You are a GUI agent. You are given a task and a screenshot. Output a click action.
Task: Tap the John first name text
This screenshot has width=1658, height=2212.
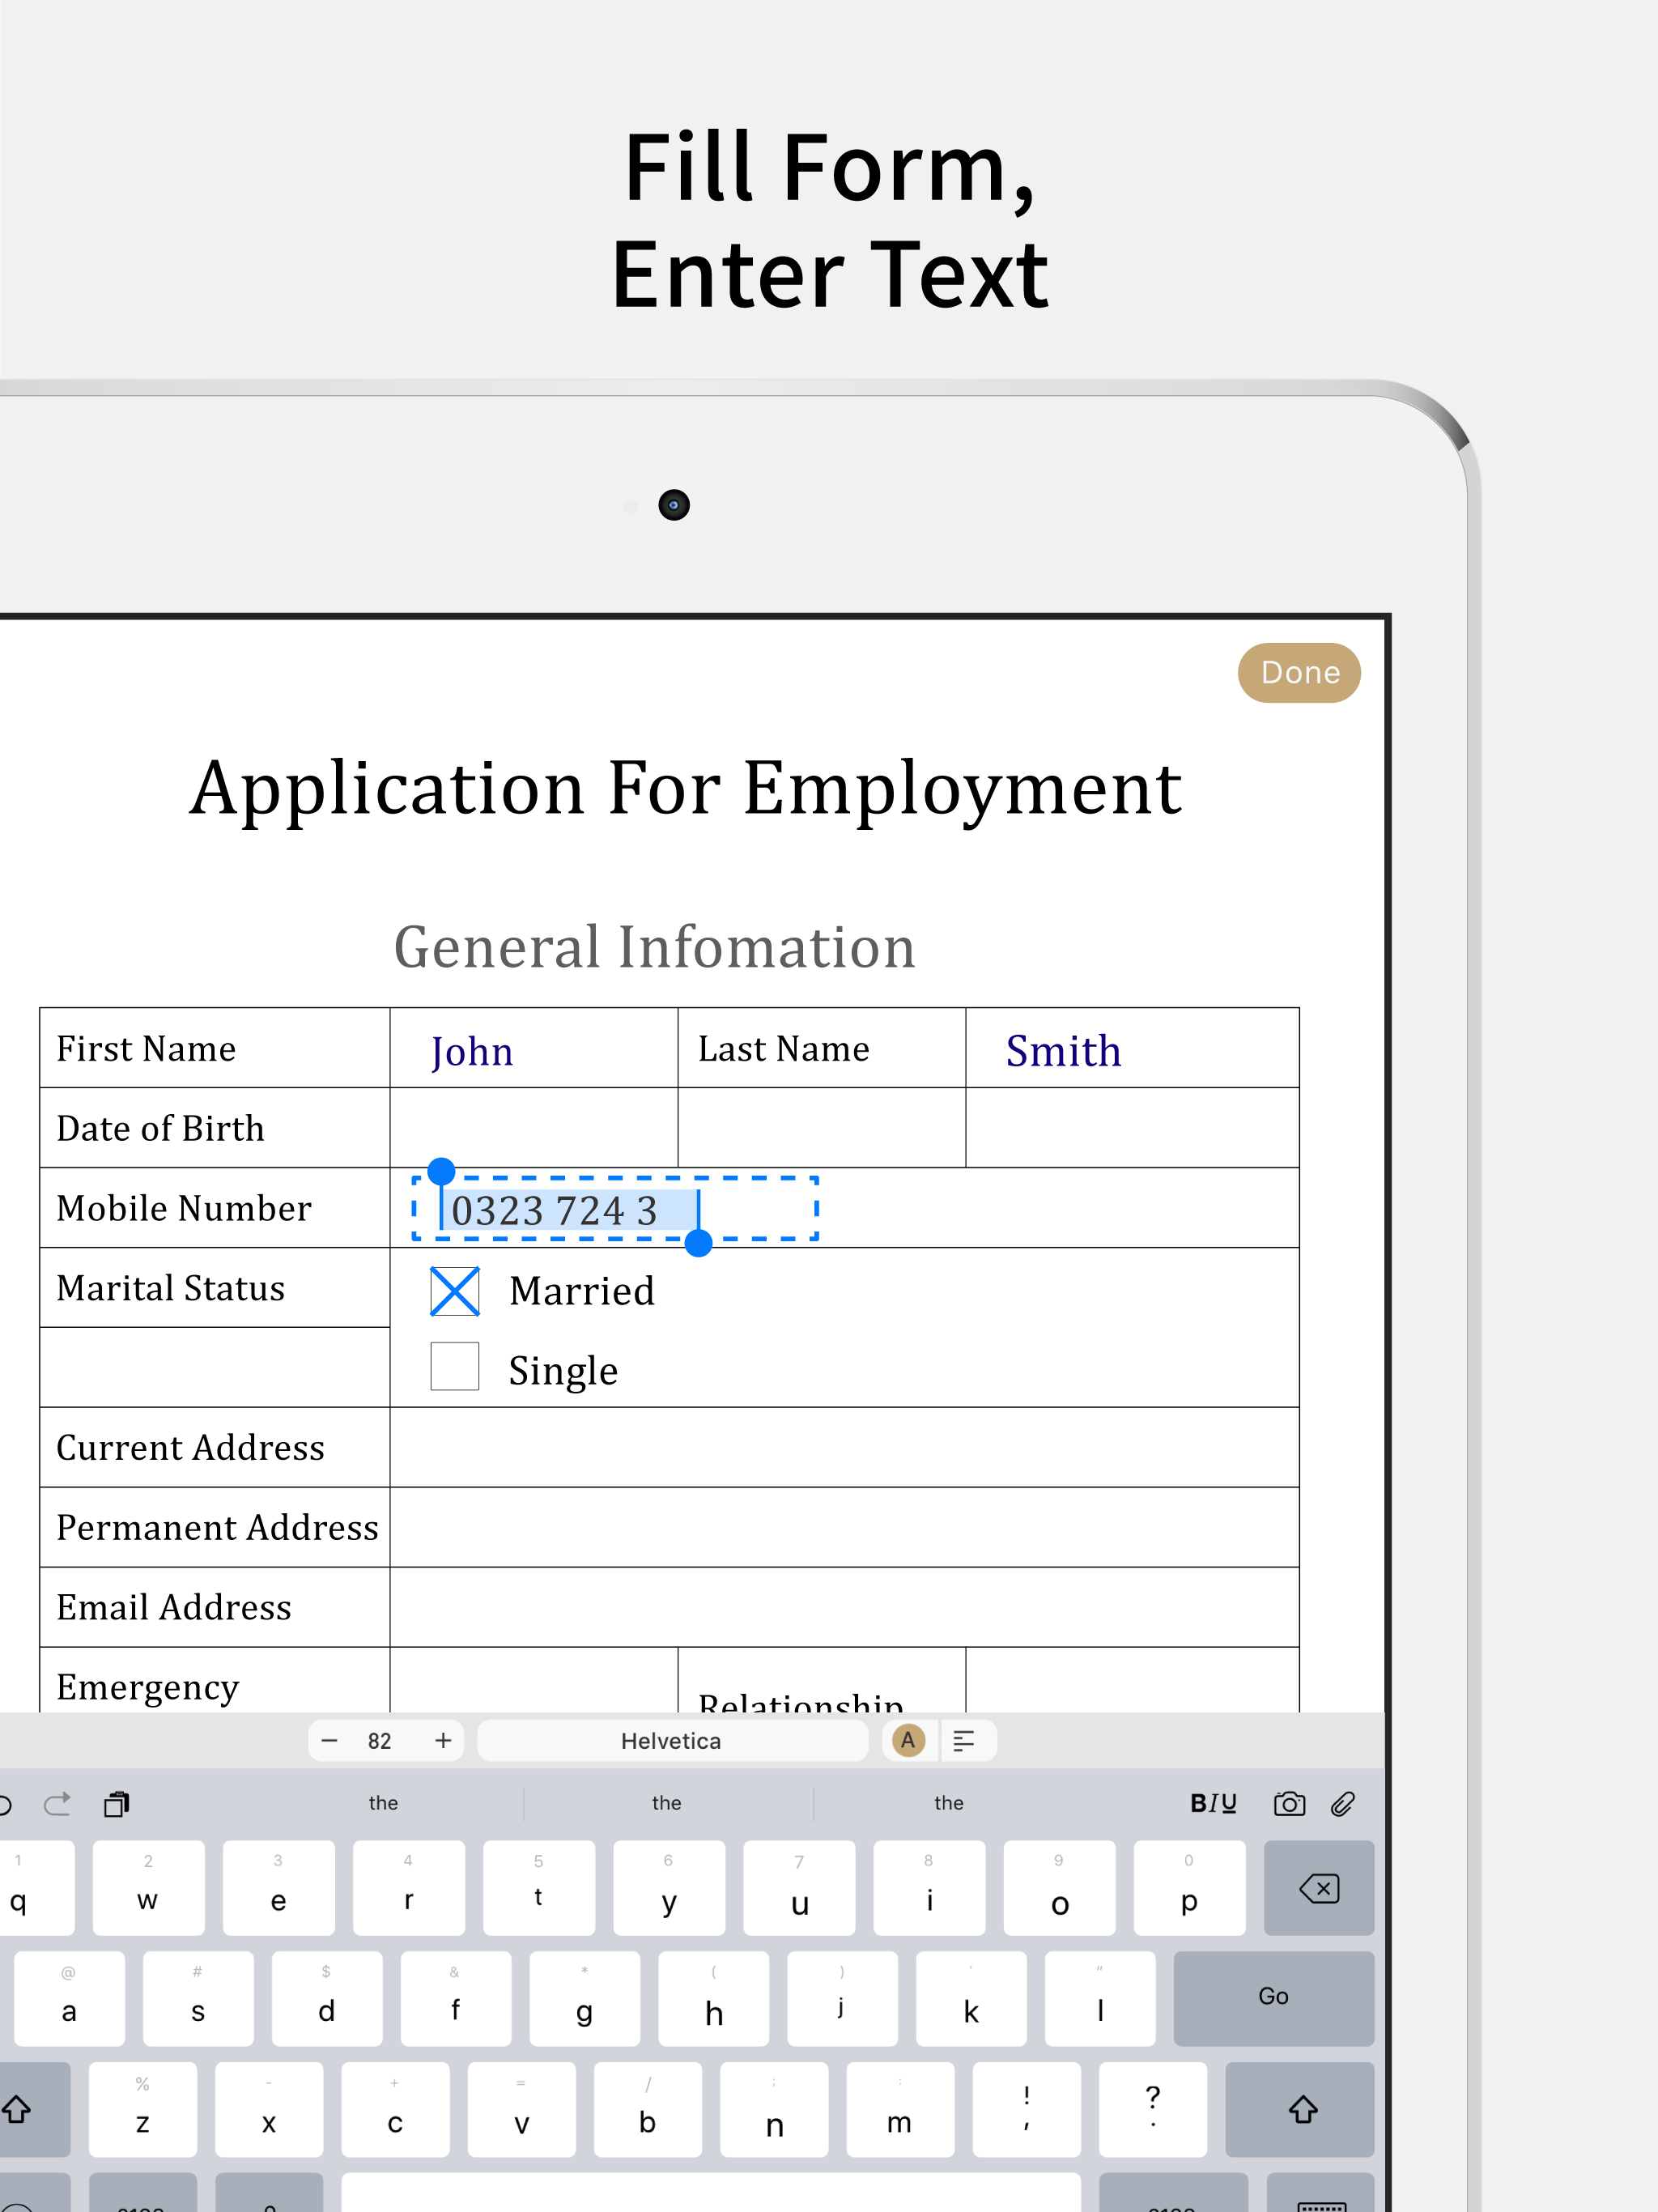tap(472, 1051)
